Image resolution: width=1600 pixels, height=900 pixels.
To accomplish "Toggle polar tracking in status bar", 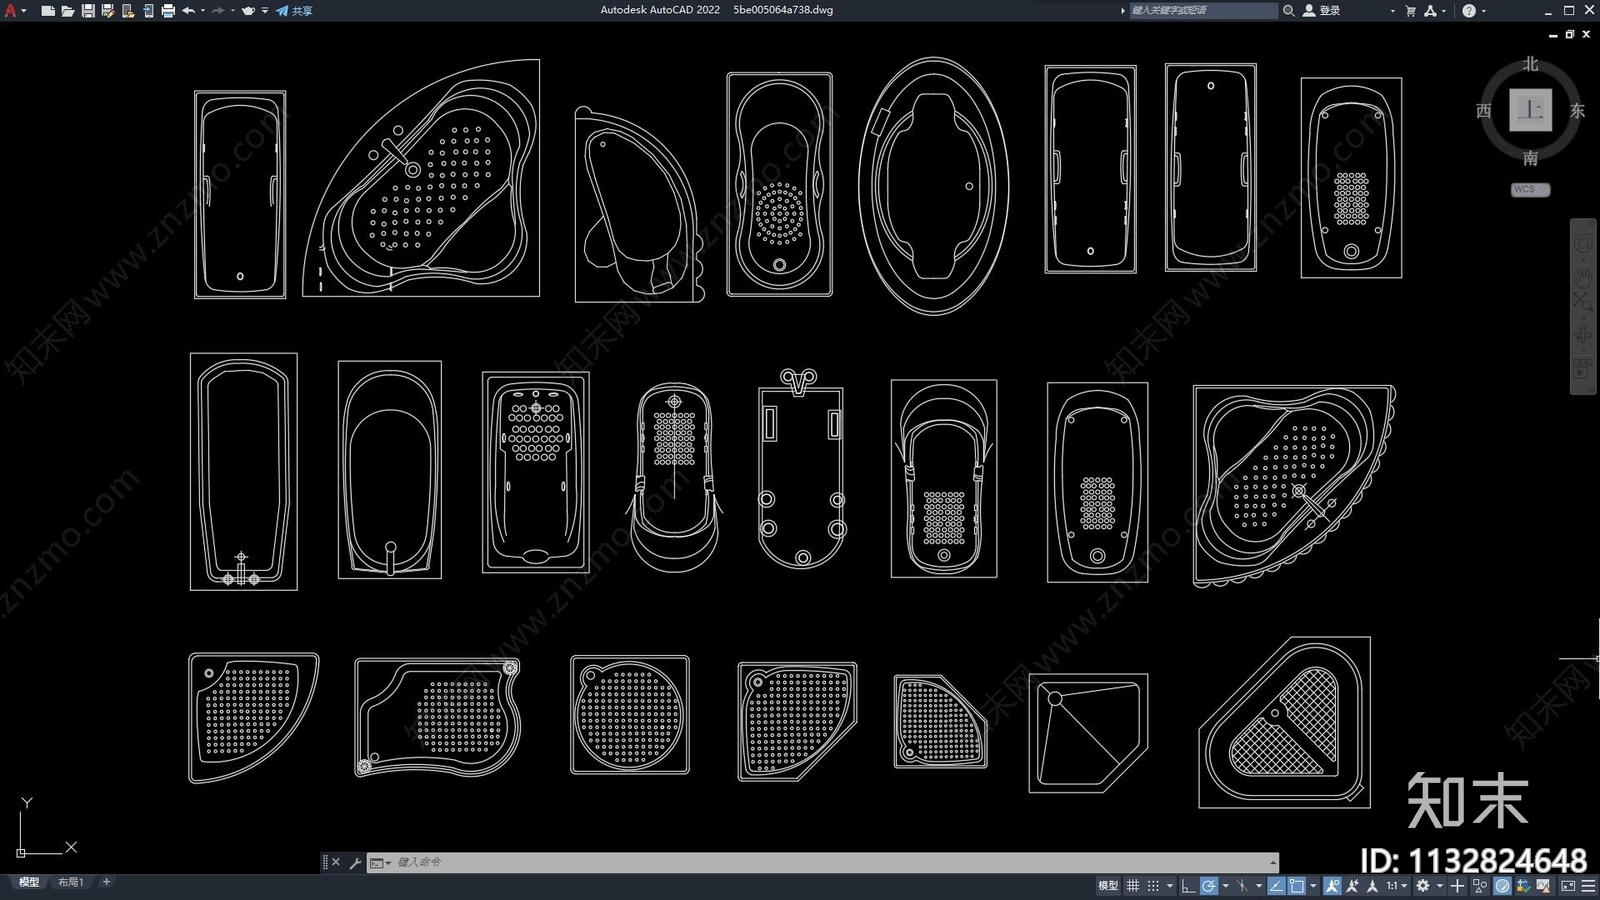I will coord(1209,886).
